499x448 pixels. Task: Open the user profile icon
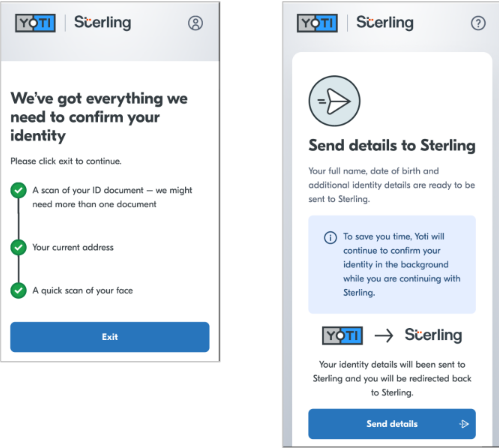click(195, 23)
